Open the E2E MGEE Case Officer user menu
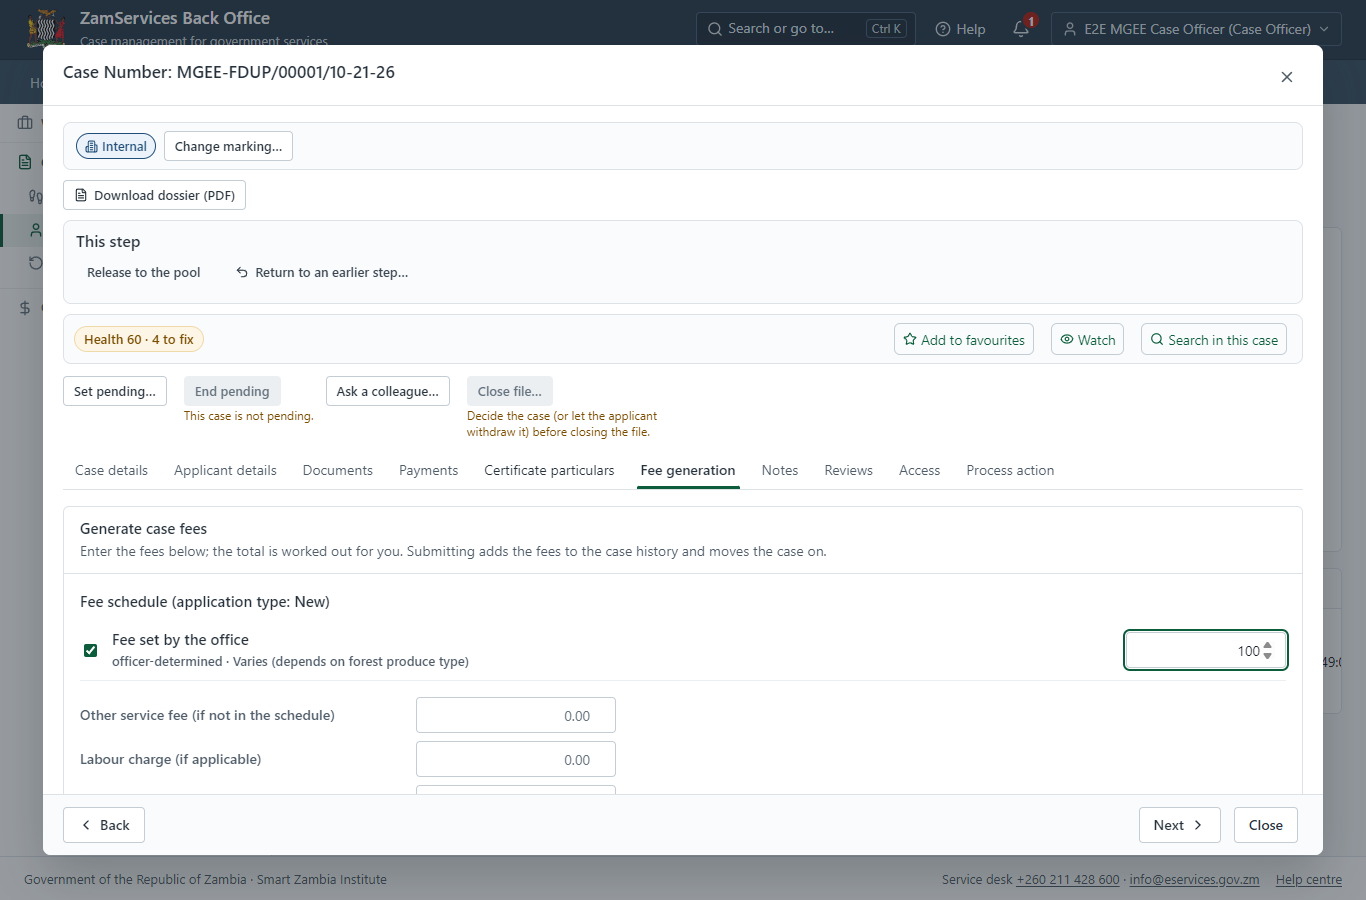This screenshot has width=1366, height=900. 1196,29
